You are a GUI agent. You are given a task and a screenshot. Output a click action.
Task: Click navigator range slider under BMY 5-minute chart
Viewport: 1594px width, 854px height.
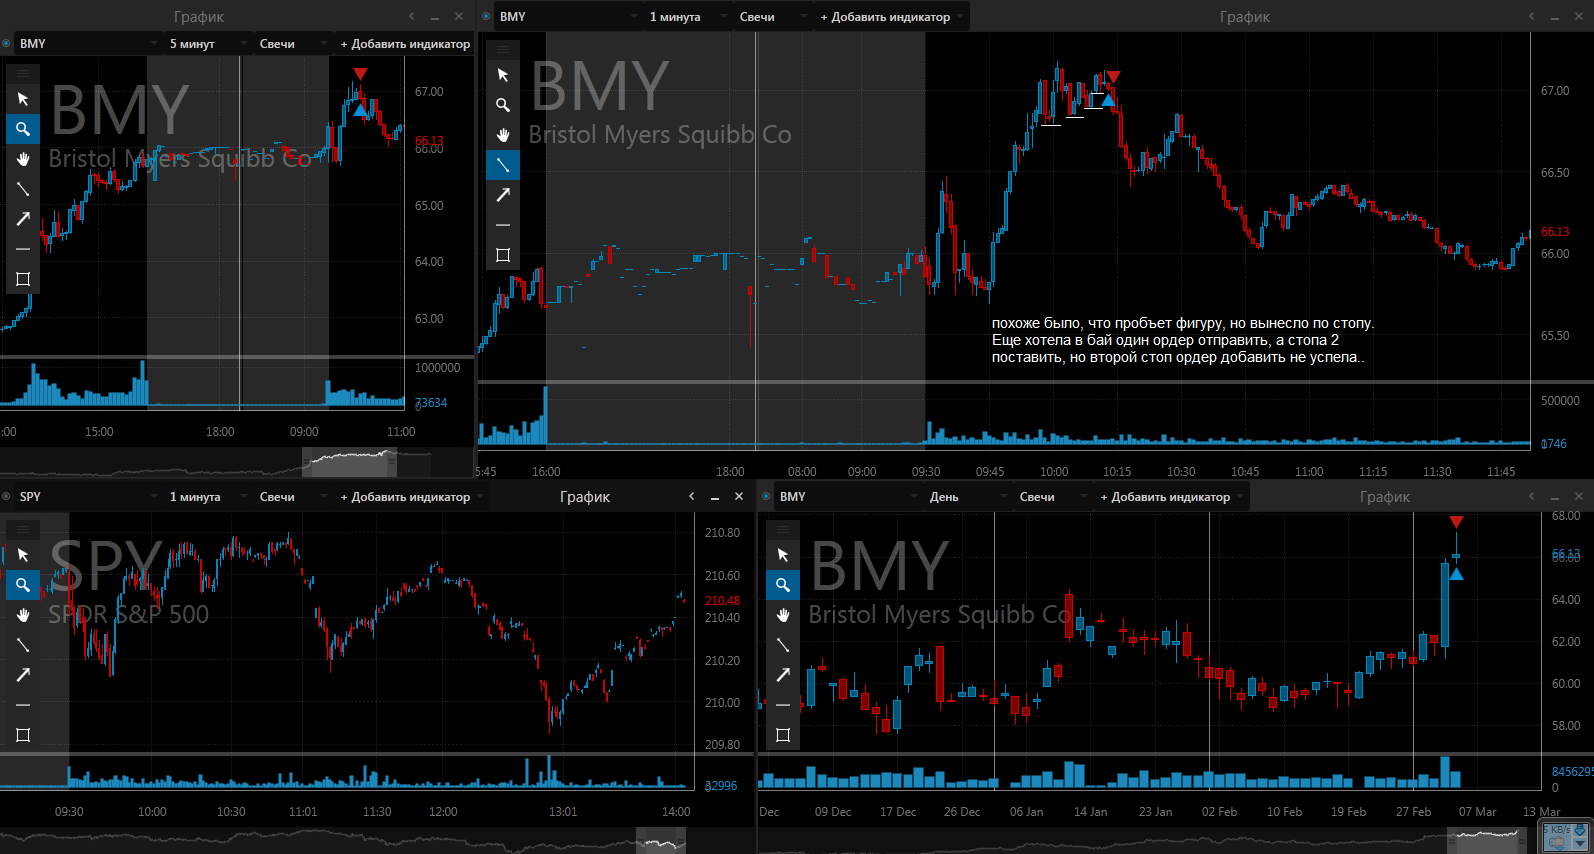(350, 462)
